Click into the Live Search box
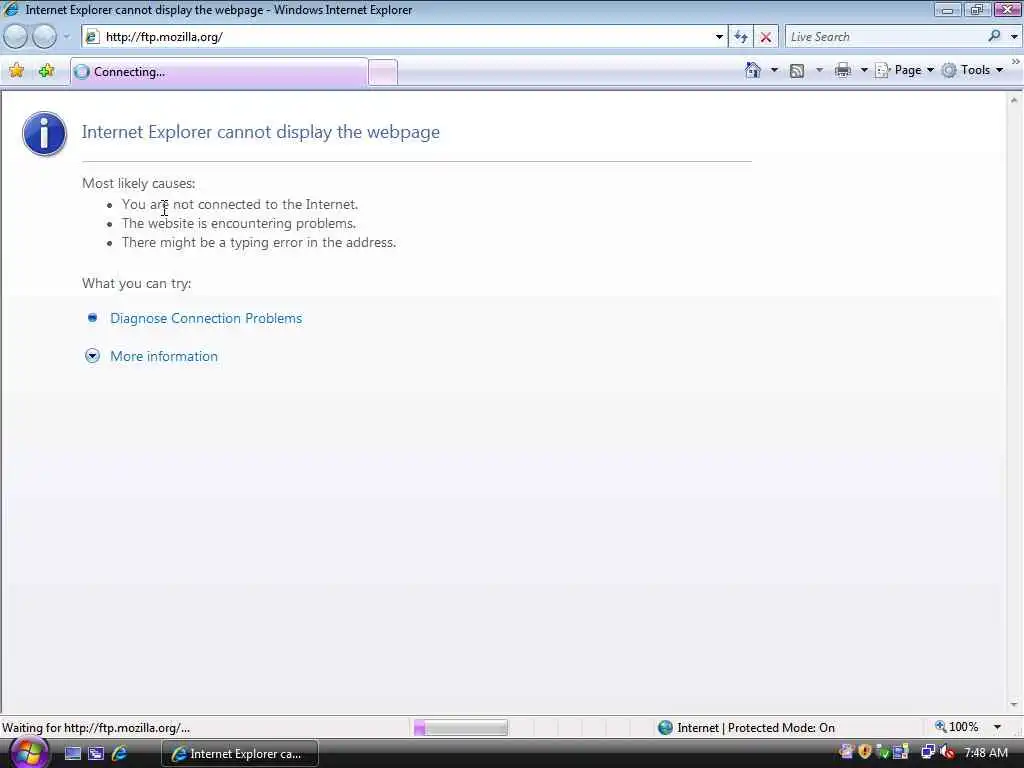Screen dimensions: 1024x768 click(884, 37)
